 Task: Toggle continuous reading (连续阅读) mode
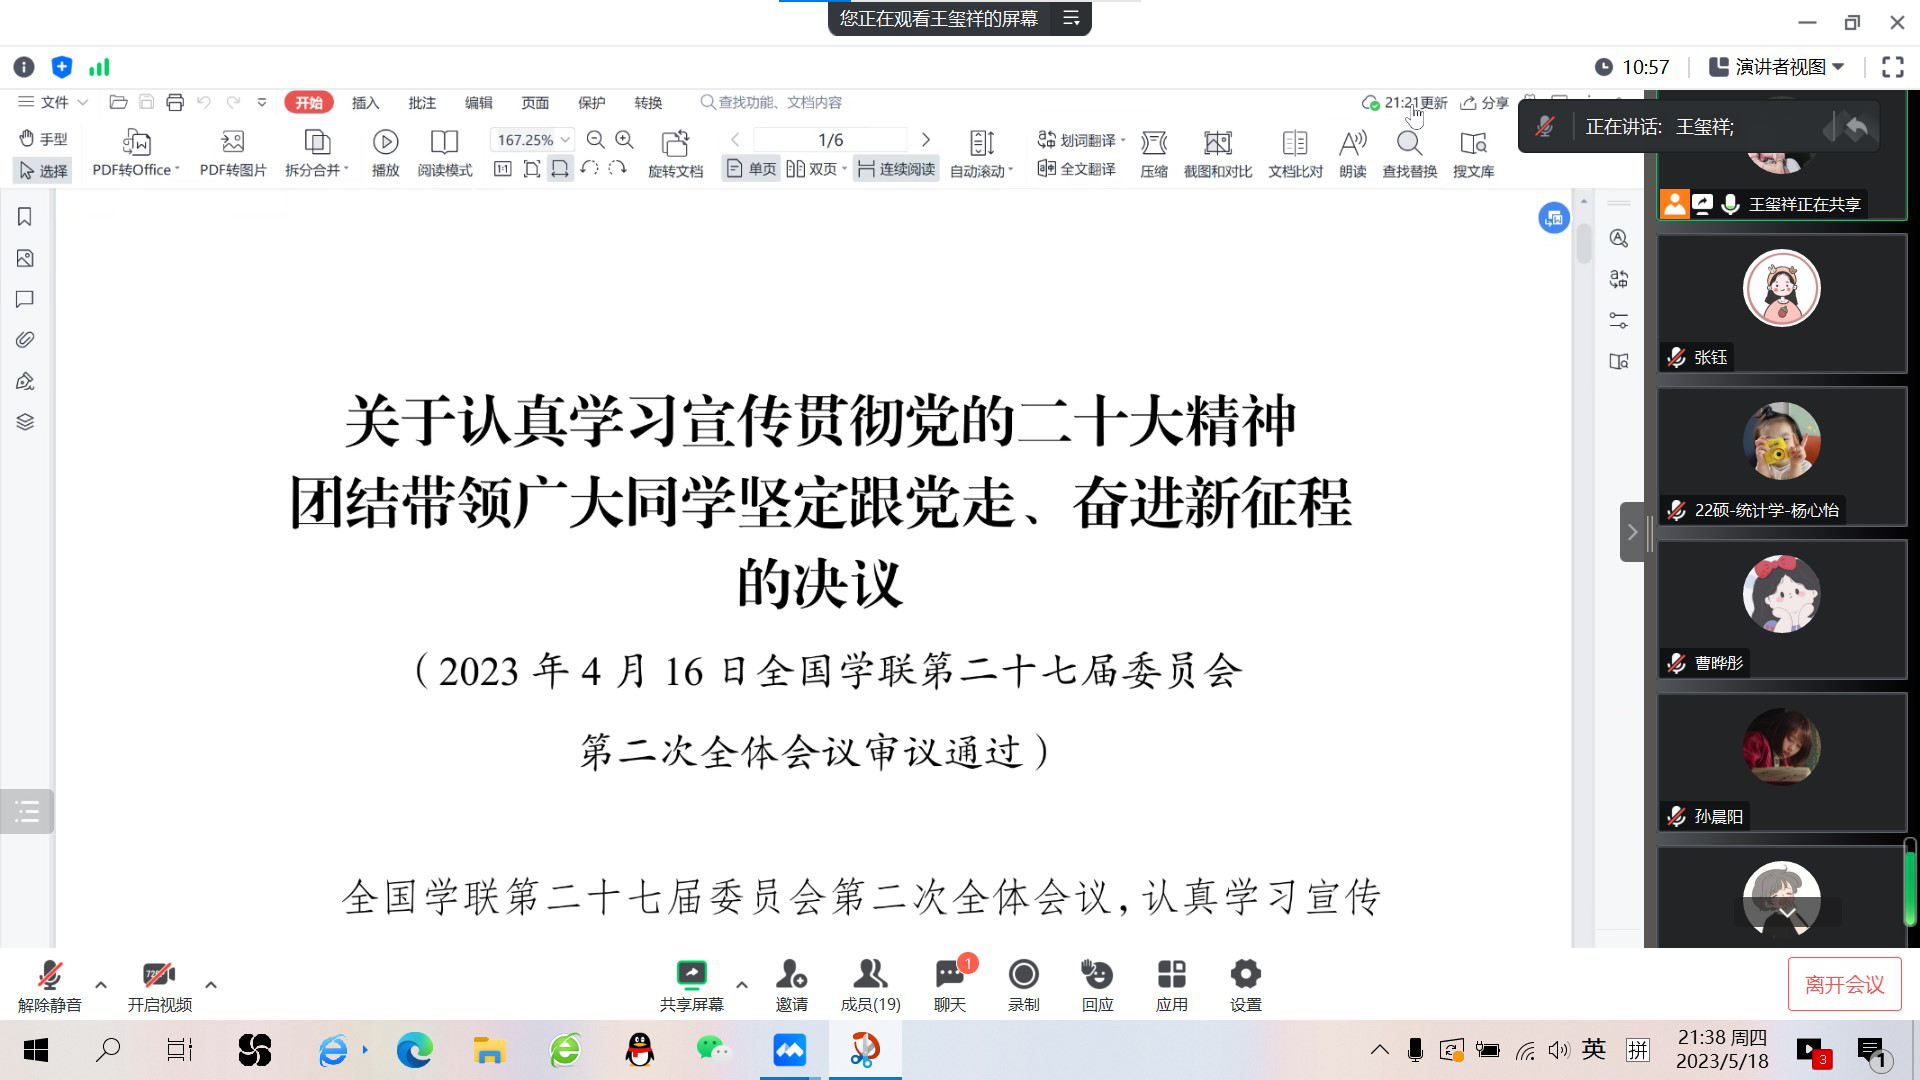[897, 169]
